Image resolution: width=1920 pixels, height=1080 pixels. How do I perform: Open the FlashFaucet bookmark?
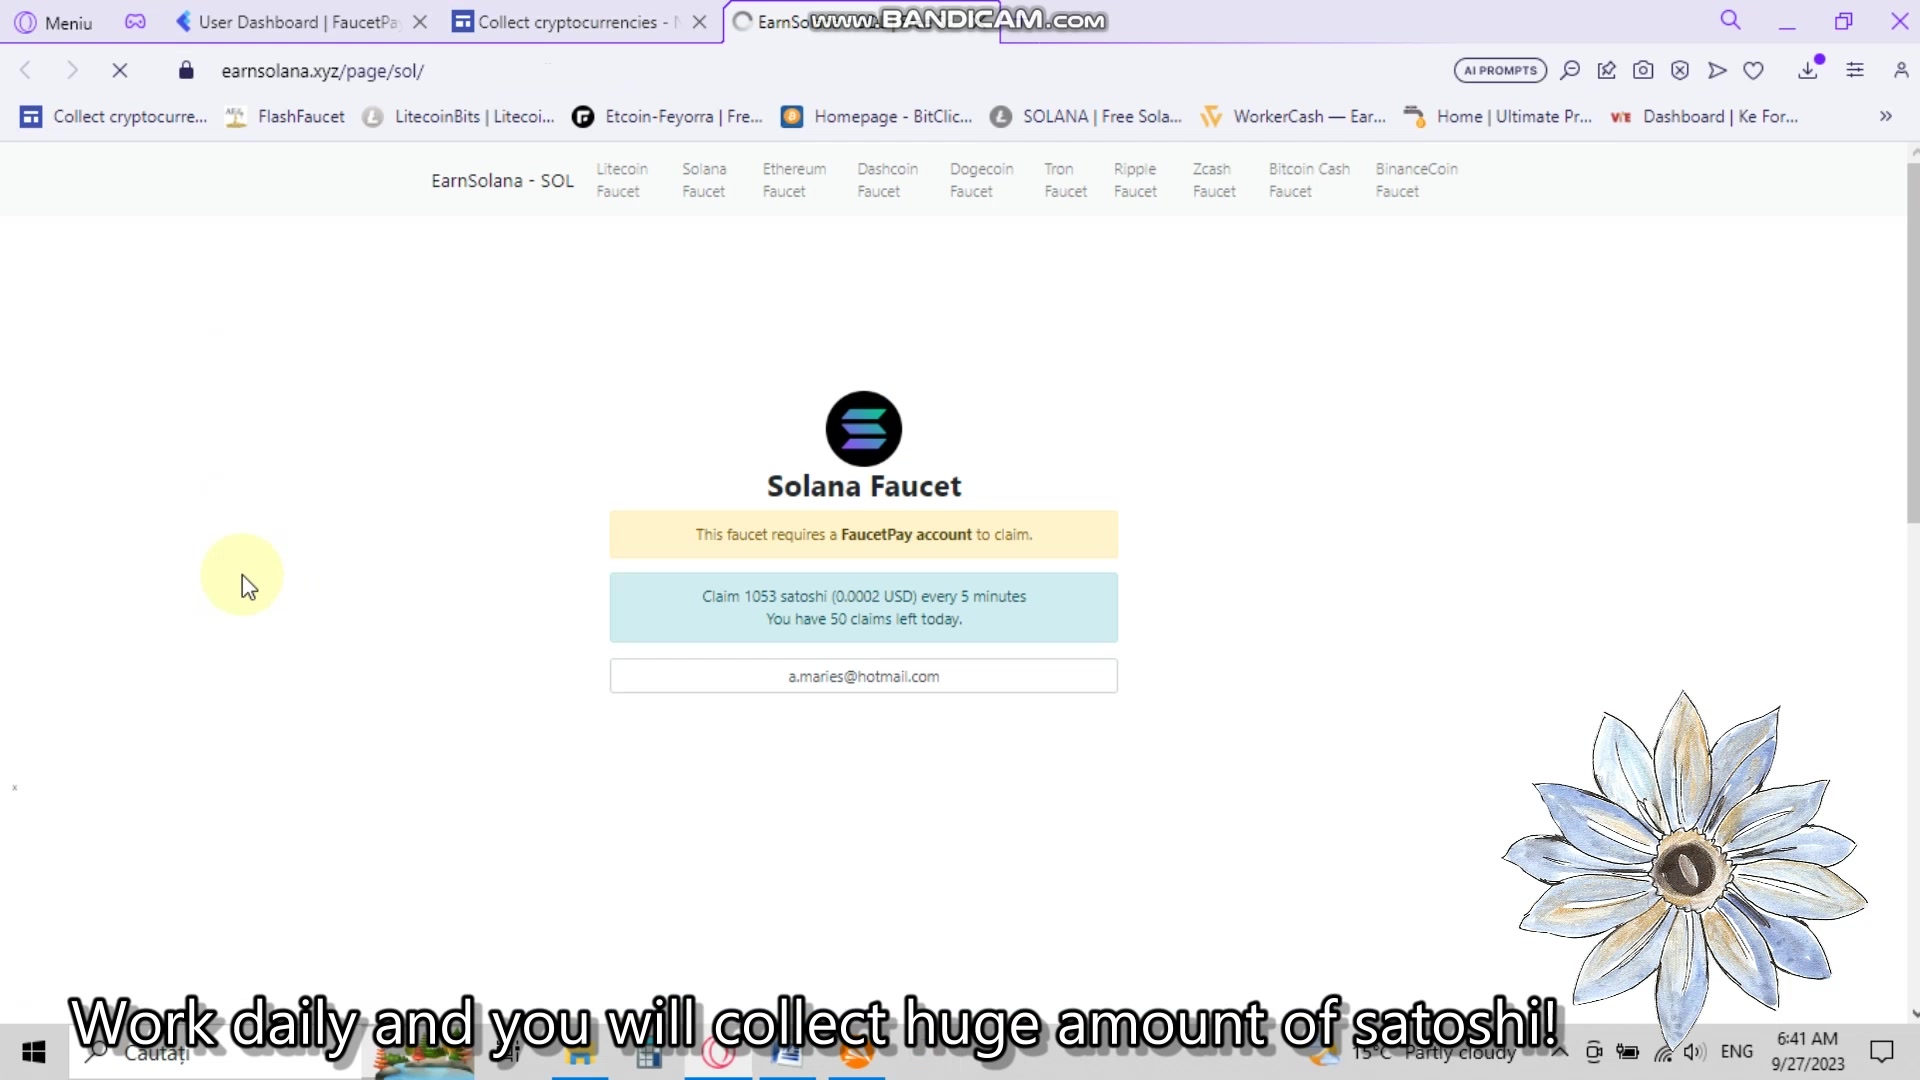click(x=285, y=116)
